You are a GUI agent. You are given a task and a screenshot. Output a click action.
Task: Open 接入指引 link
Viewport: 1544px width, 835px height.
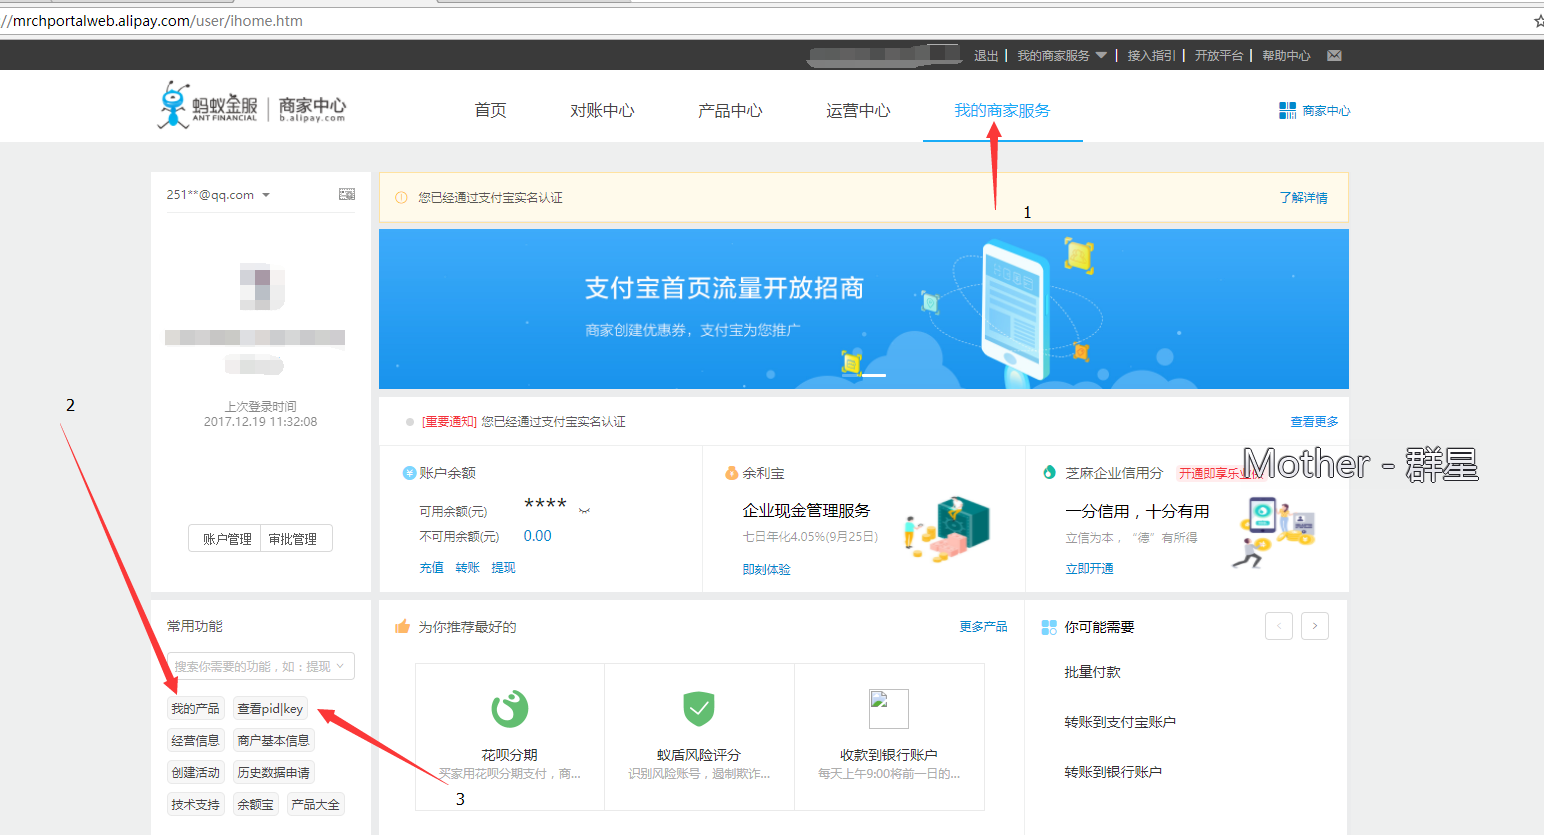pos(1151,56)
